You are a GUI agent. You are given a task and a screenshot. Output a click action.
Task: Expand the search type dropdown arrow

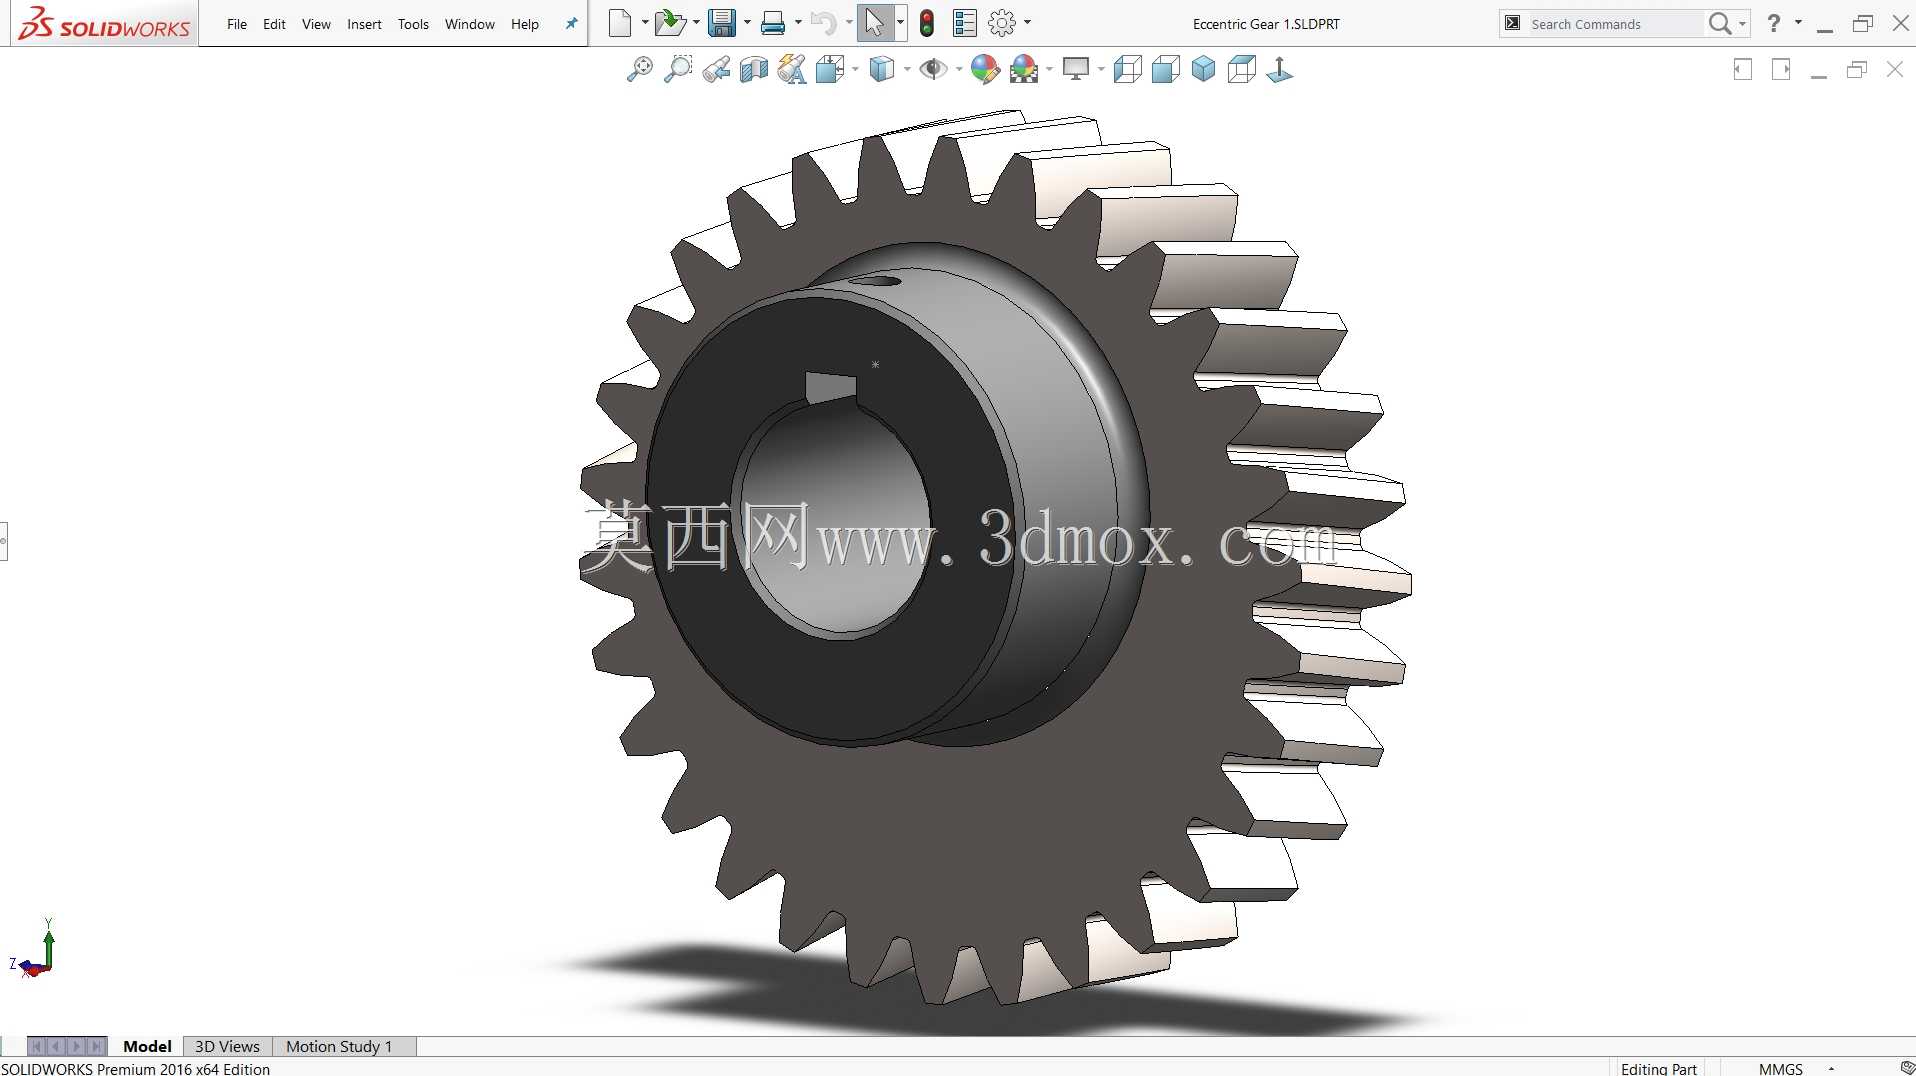(x=1742, y=23)
